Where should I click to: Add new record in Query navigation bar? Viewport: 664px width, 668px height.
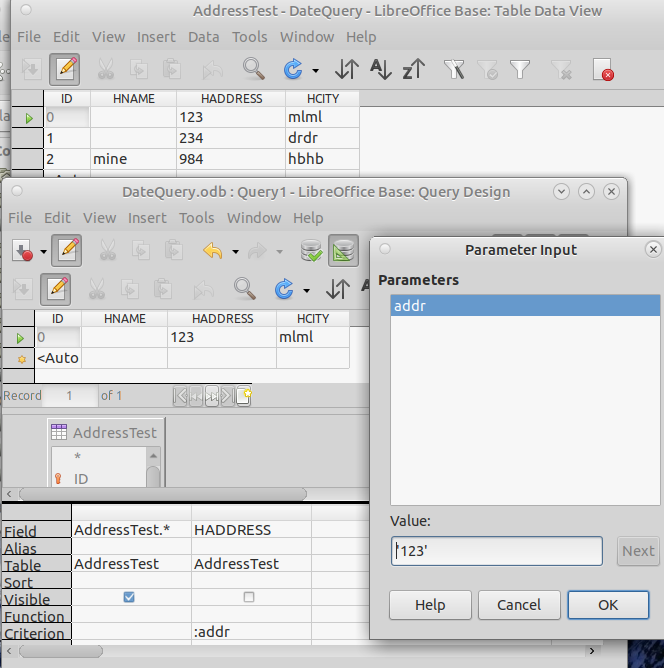click(244, 396)
